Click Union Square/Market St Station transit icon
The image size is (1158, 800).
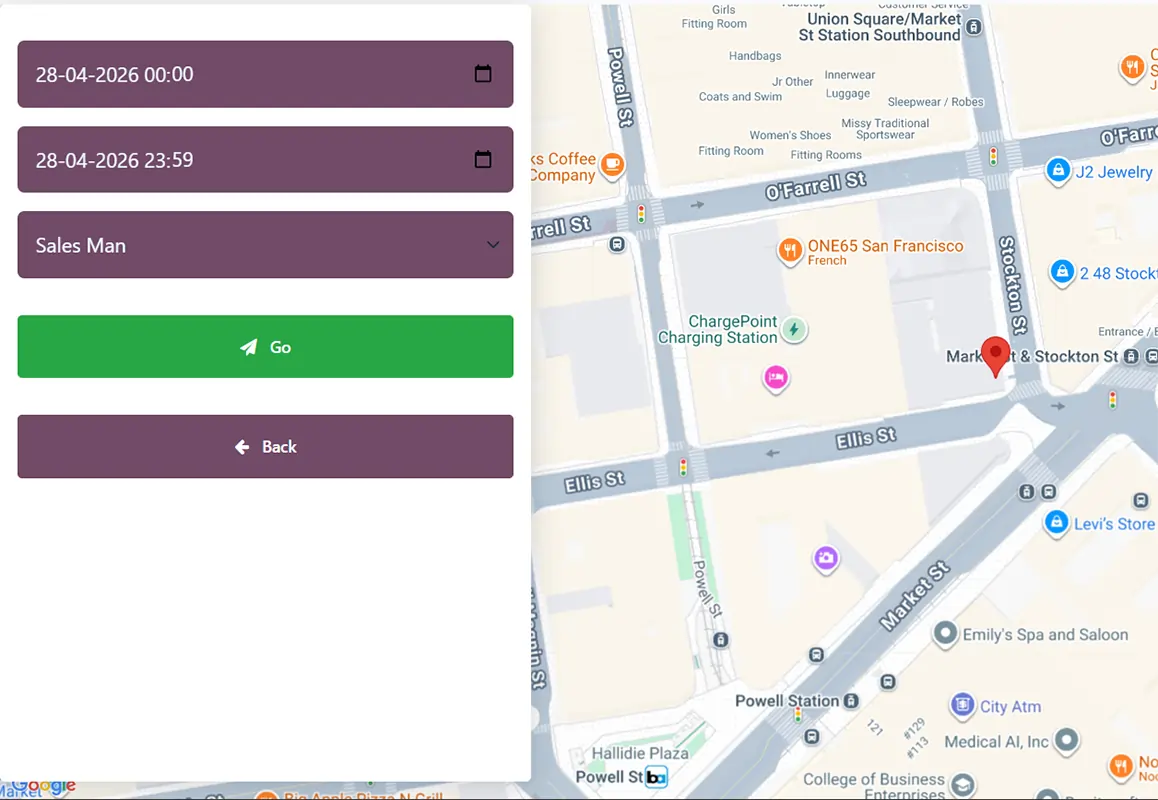coord(974,27)
